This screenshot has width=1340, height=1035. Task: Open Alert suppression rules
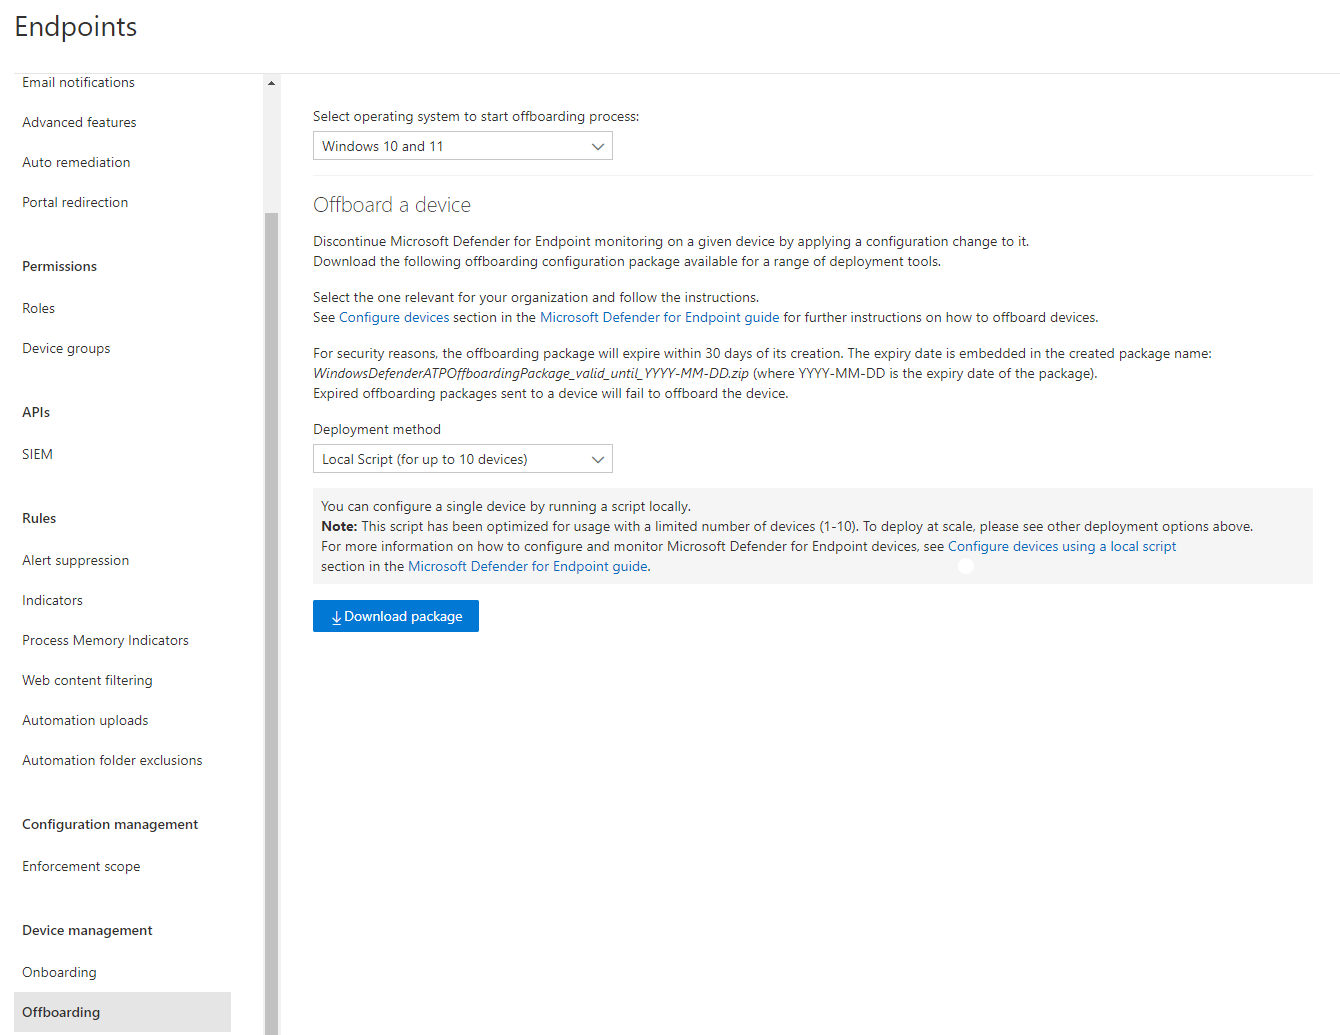coord(75,559)
